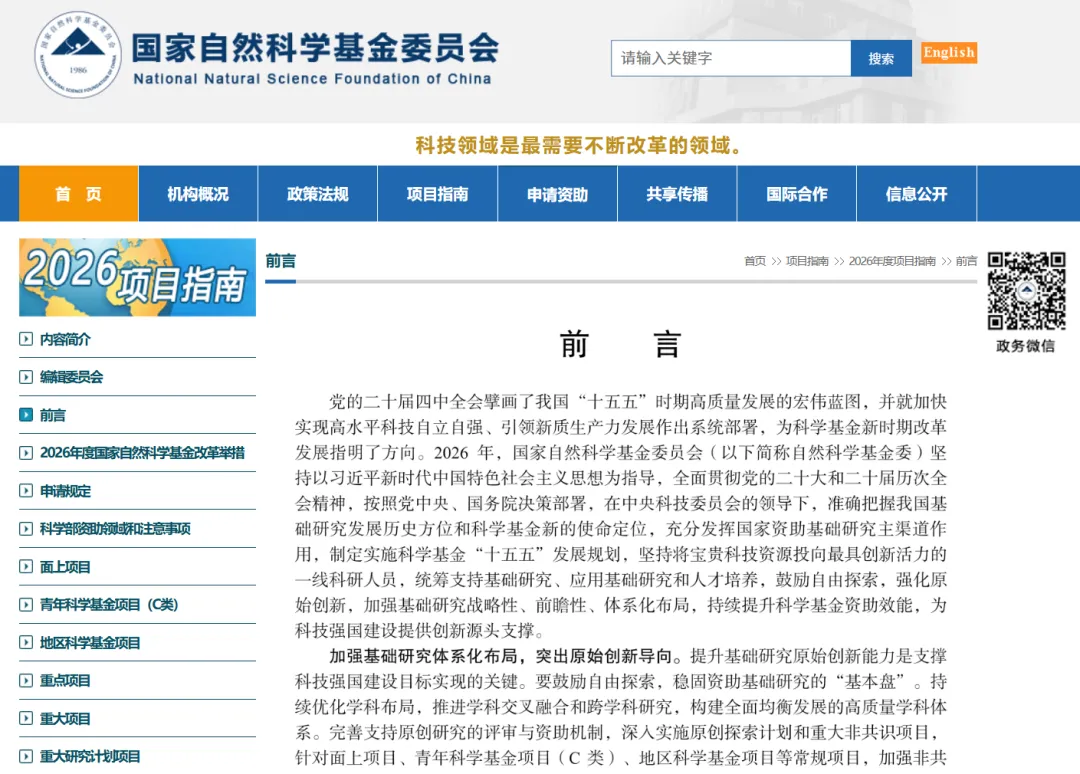Click arrow icon beside 申请规定
The height and width of the screenshot is (774, 1080).
pos(26,490)
